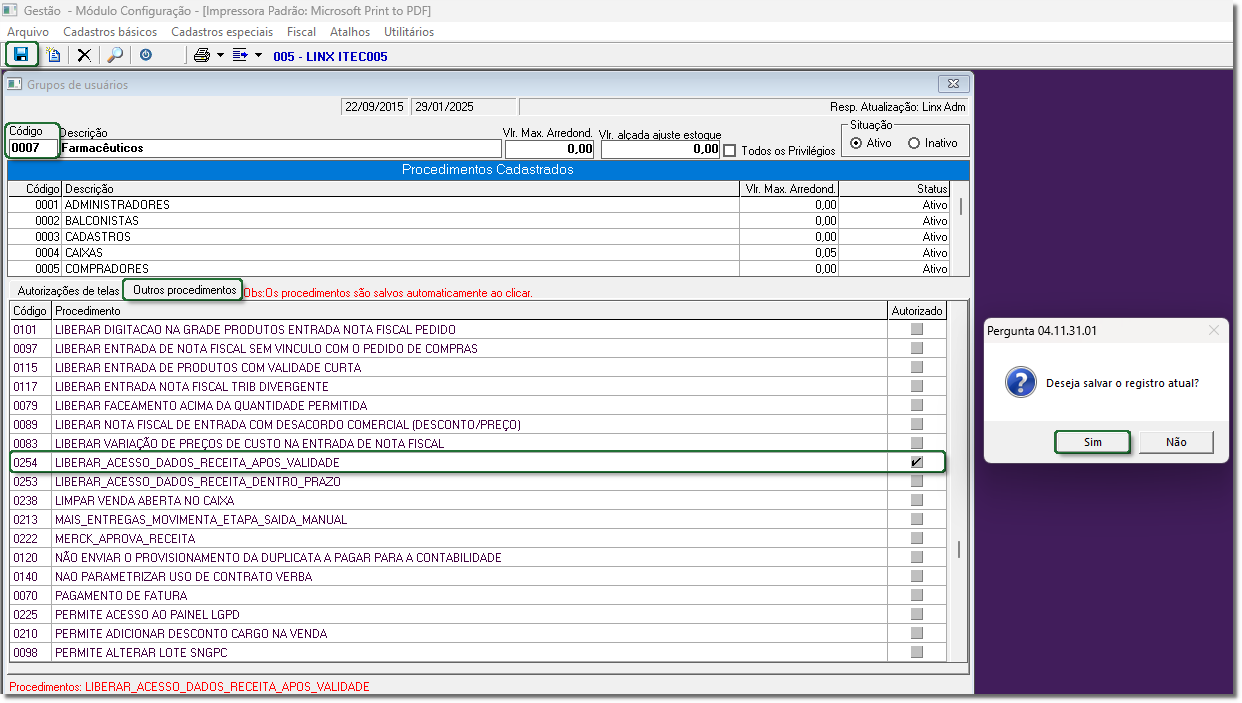Screen dimensions: 1242x703
Task: Open the Fiscal menu
Action: click(x=301, y=32)
